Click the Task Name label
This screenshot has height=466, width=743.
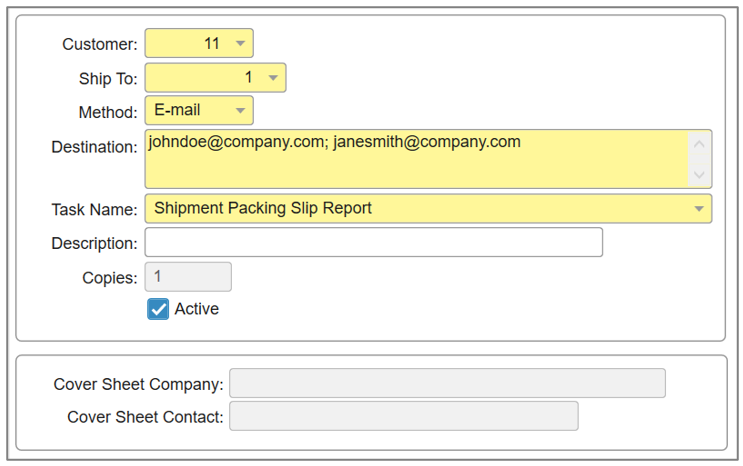[x=94, y=210]
